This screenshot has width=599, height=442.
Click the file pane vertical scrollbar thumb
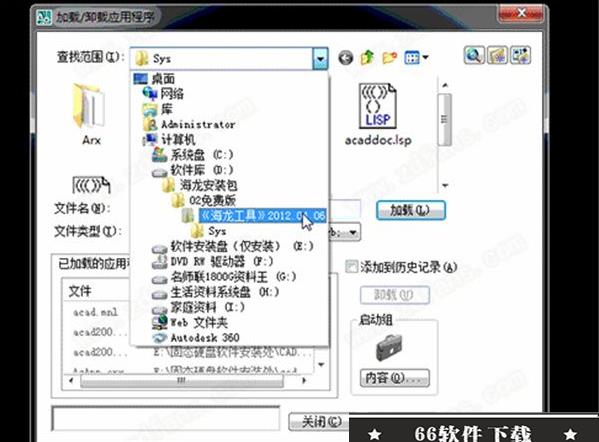pyautogui.click(x=444, y=119)
